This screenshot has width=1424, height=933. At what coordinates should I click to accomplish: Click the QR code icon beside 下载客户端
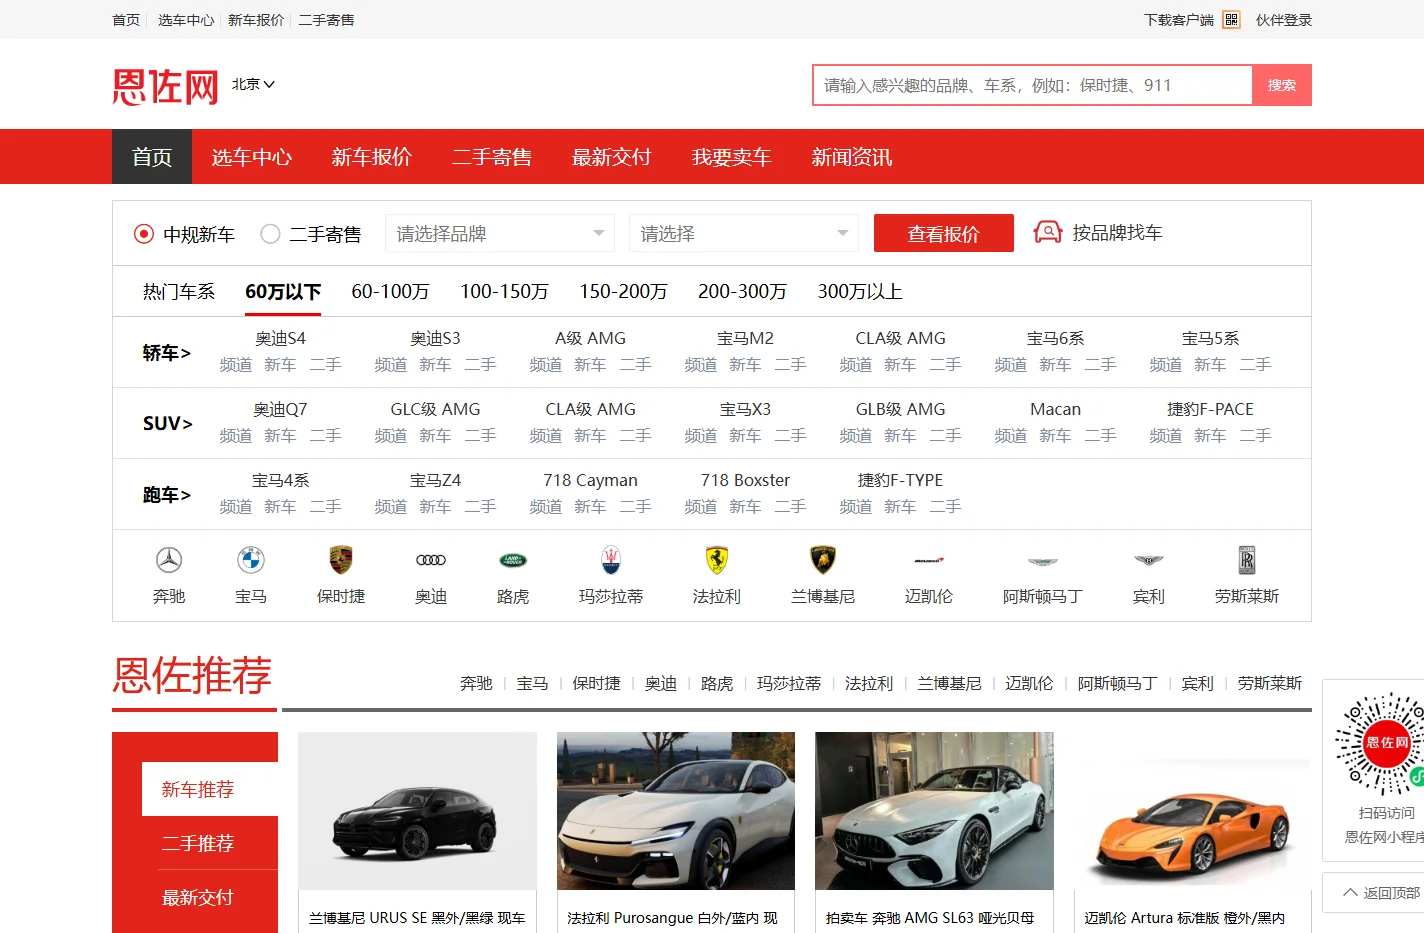click(1232, 20)
